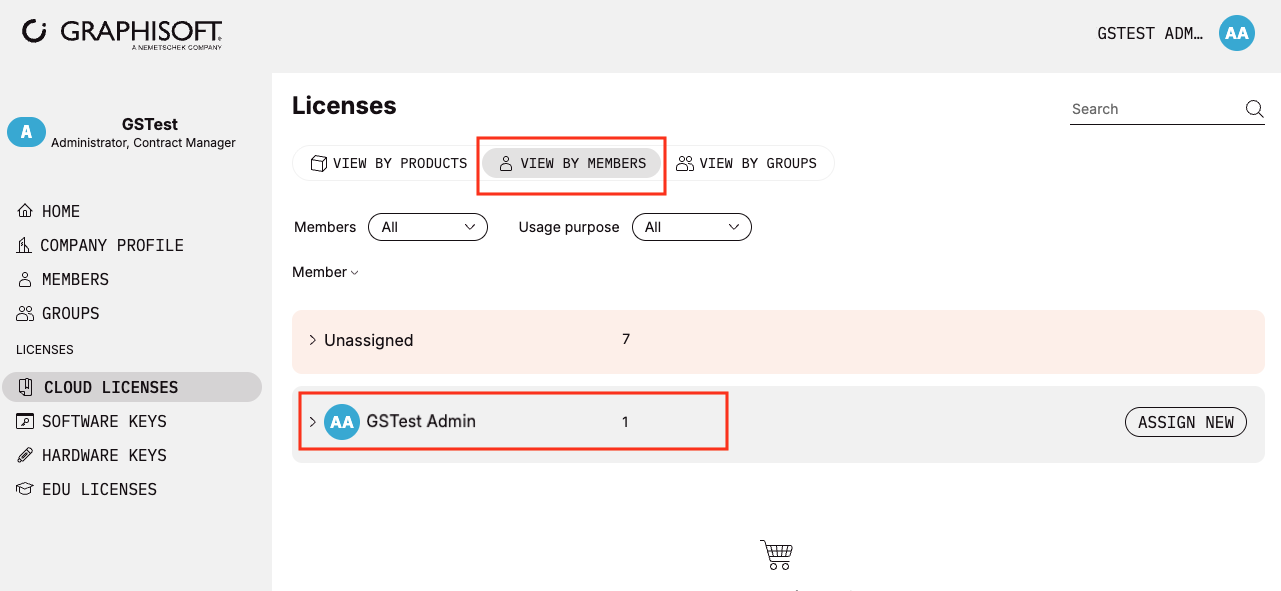Image resolution: width=1281 pixels, height=591 pixels.
Task: Open Home via house icon
Action: [x=25, y=211]
